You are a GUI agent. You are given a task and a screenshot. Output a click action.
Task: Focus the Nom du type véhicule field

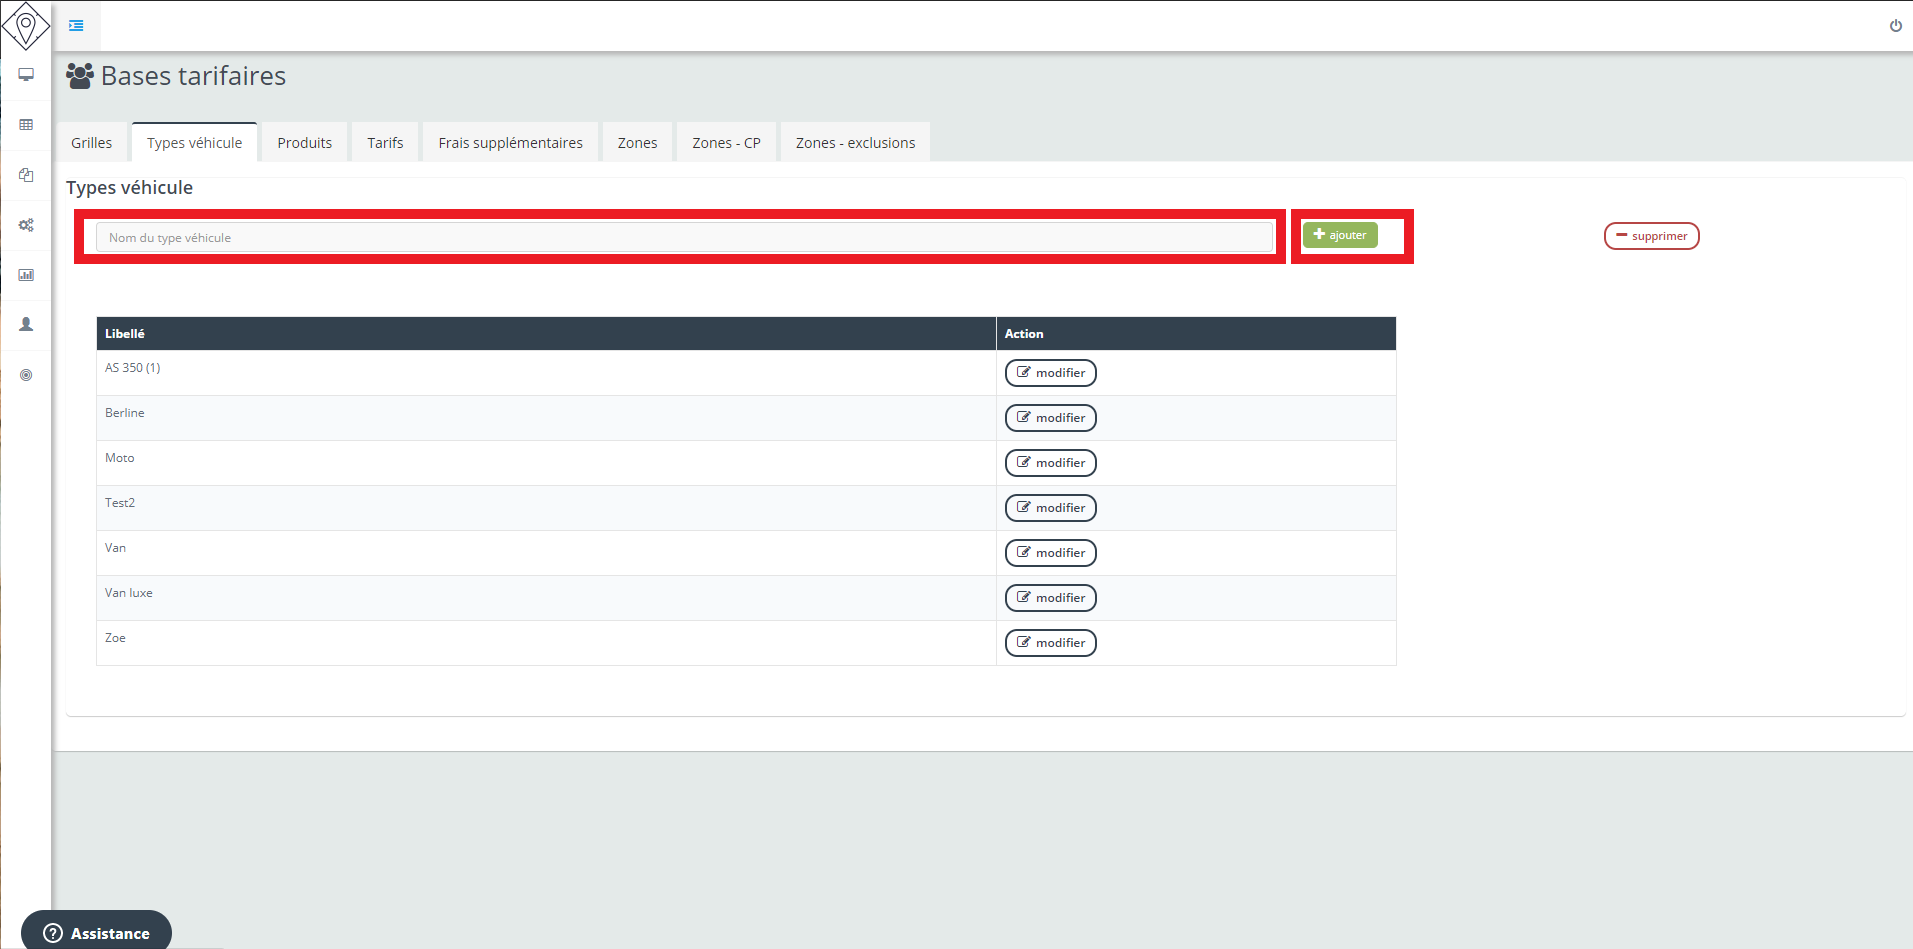[x=684, y=238]
